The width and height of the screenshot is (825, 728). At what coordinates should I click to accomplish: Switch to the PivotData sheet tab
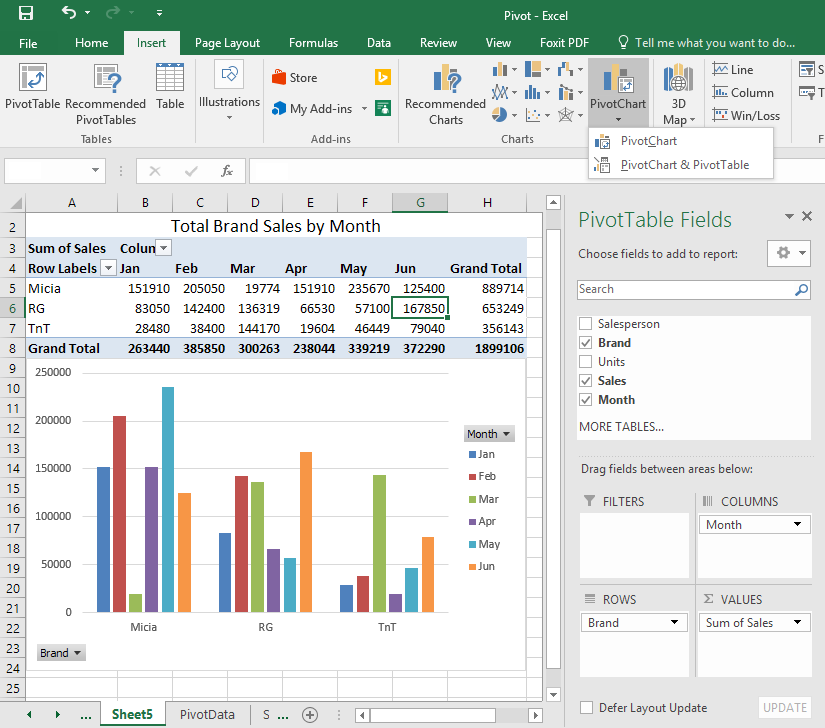point(207,714)
